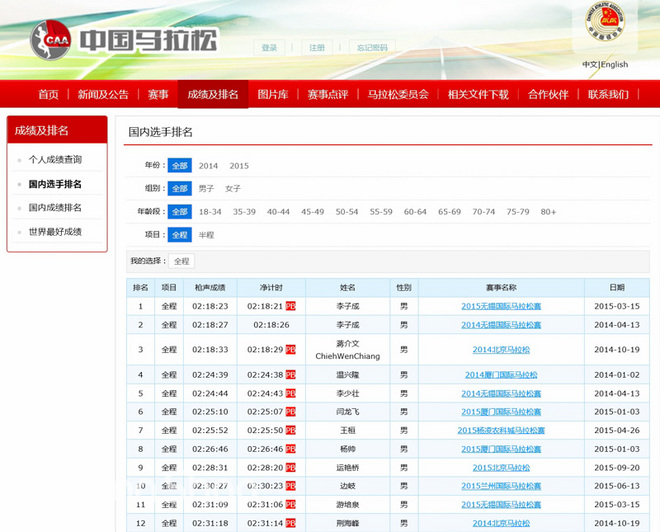Image resolution: width=660 pixels, height=532 pixels.
Task: Open 2015厦门国际马拉松赛 link in rank 6 row
Action: [501, 412]
